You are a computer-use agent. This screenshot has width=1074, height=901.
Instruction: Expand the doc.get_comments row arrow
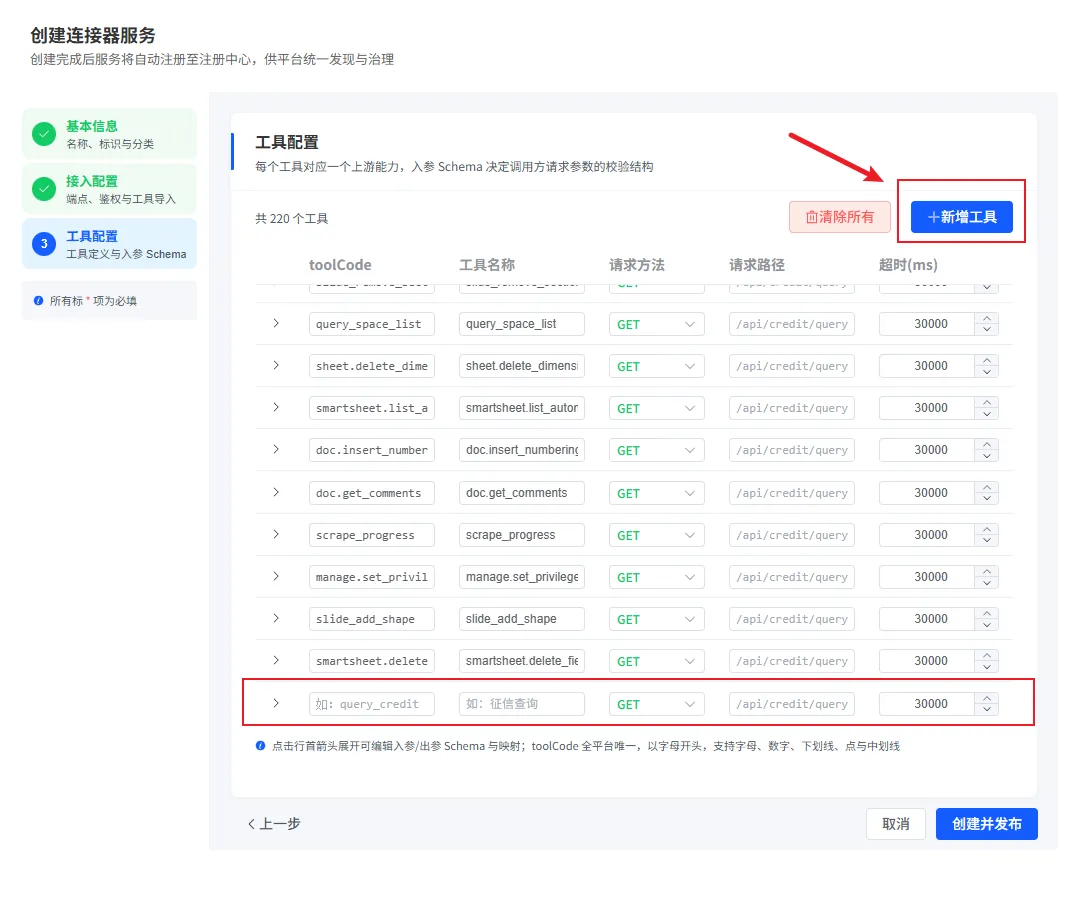[x=276, y=493]
